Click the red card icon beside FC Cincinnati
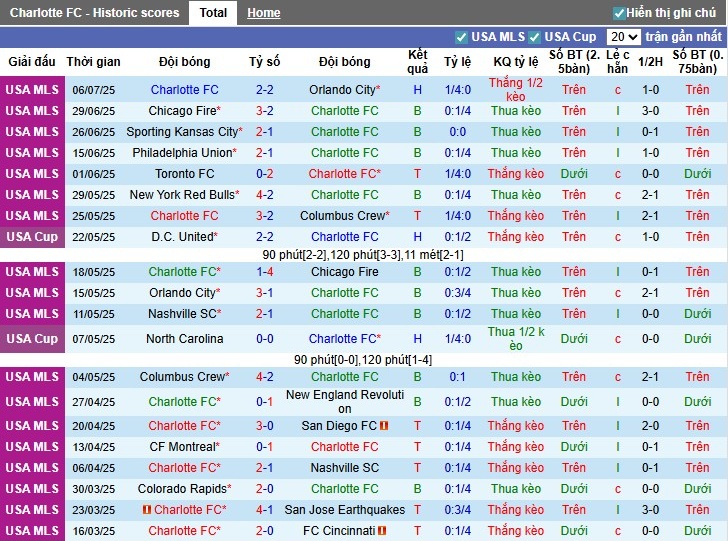728x541 pixels. point(382,530)
